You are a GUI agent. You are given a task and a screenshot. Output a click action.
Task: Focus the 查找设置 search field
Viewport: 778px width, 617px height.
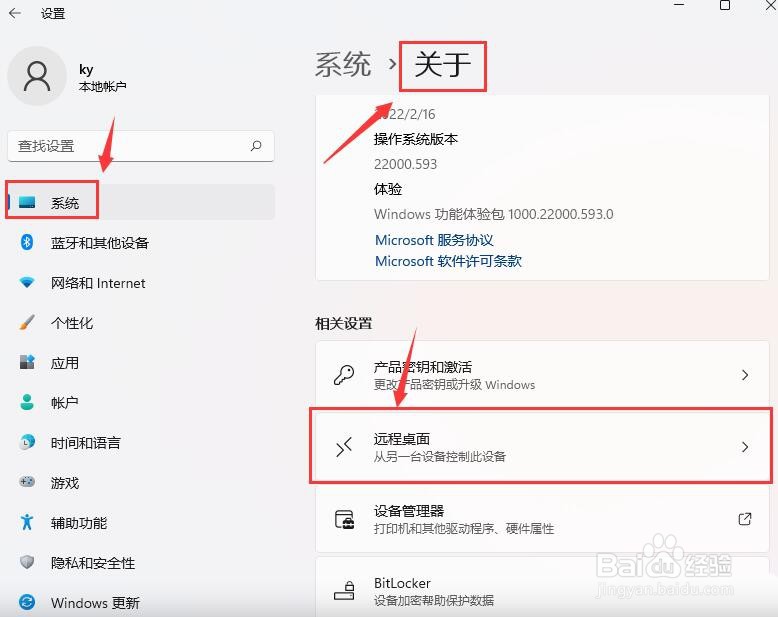(x=141, y=146)
